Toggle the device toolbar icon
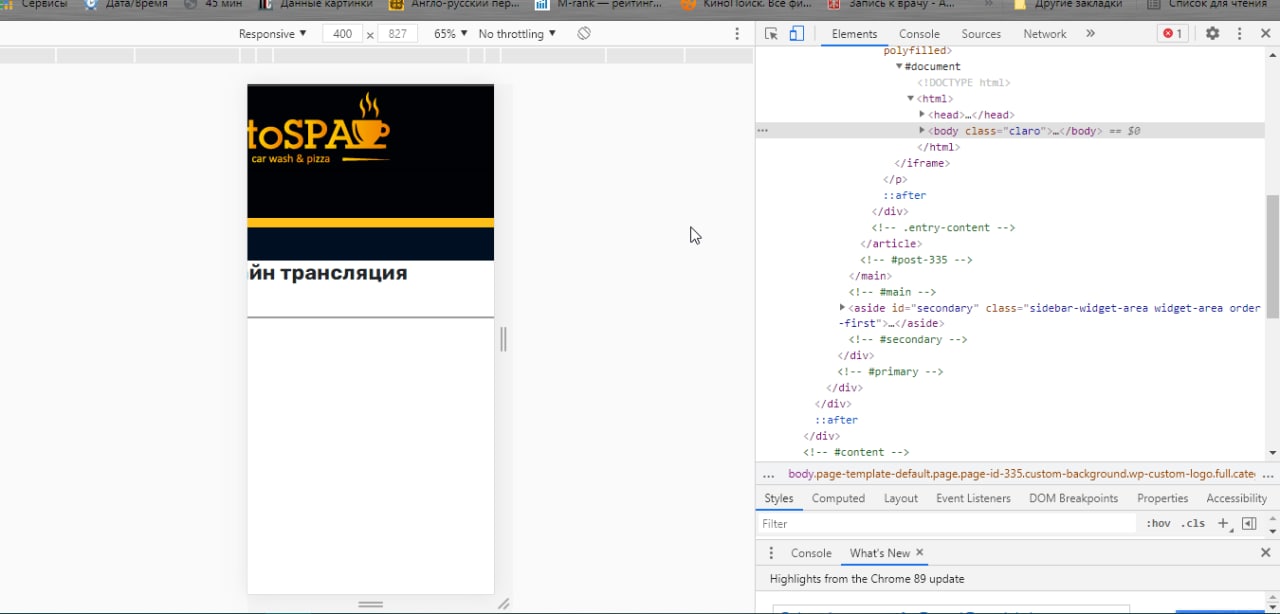1280x614 pixels. (796, 33)
